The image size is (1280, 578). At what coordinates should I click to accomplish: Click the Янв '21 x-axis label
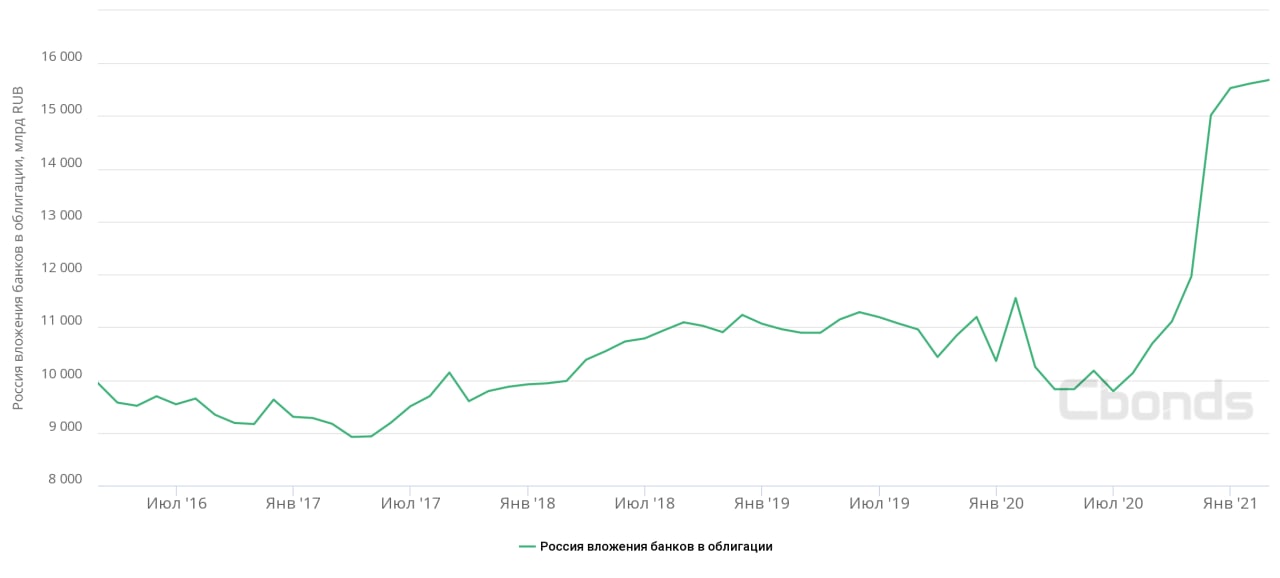click(x=1230, y=503)
